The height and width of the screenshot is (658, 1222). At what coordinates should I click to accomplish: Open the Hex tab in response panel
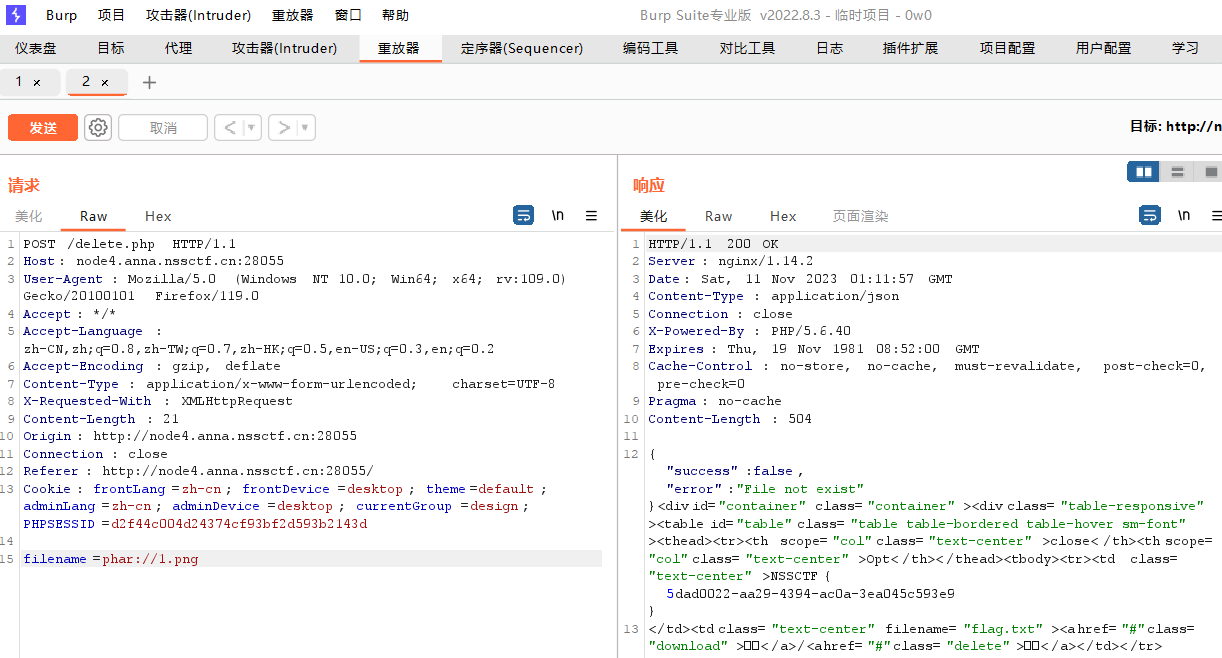pos(782,216)
